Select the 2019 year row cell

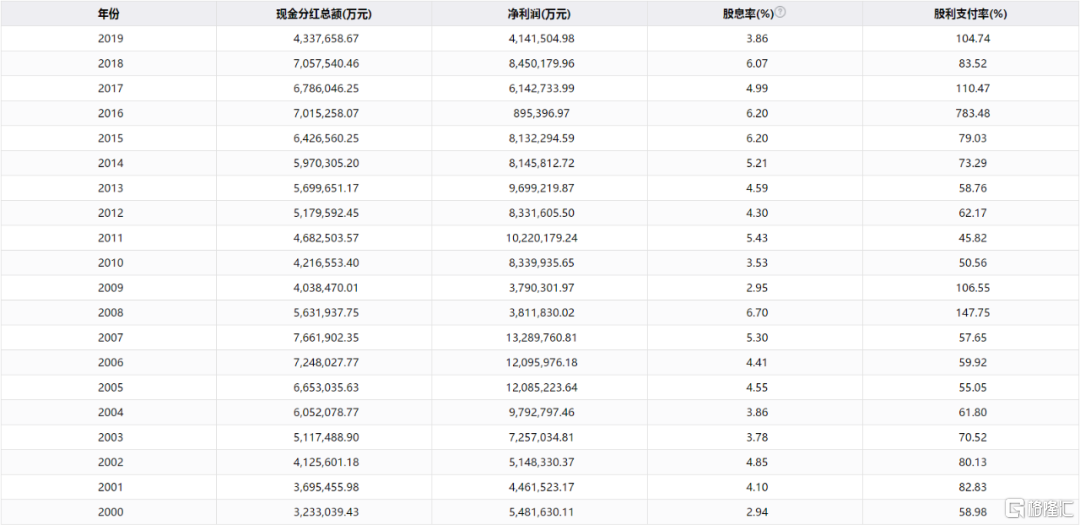109,39
